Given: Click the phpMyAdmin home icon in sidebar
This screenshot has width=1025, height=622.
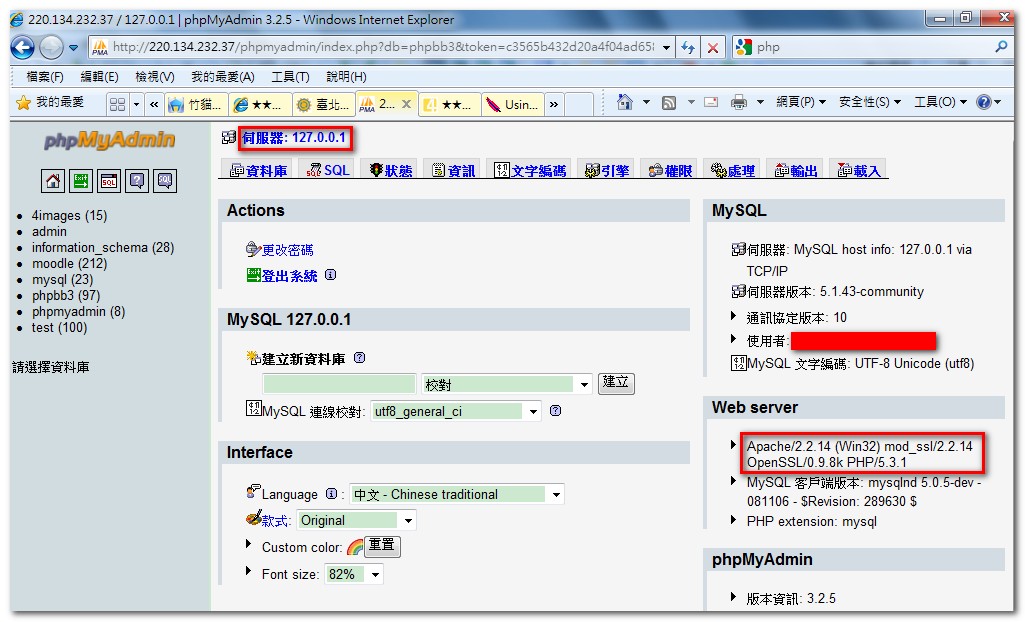Looking at the screenshot, I should [53, 180].
